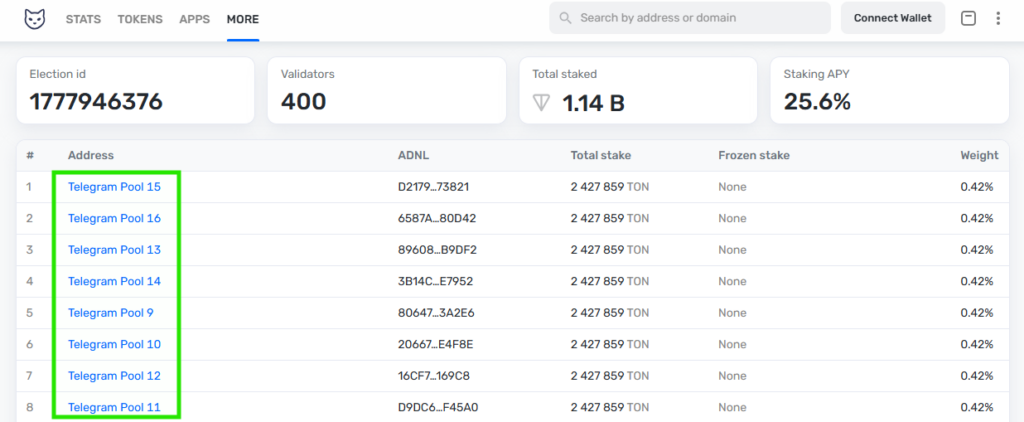Image resolution: width=1024 pixels, height=422 pixels.
Task: Click ADNL value D9DC6...F45A0
Action: (438, 408)
